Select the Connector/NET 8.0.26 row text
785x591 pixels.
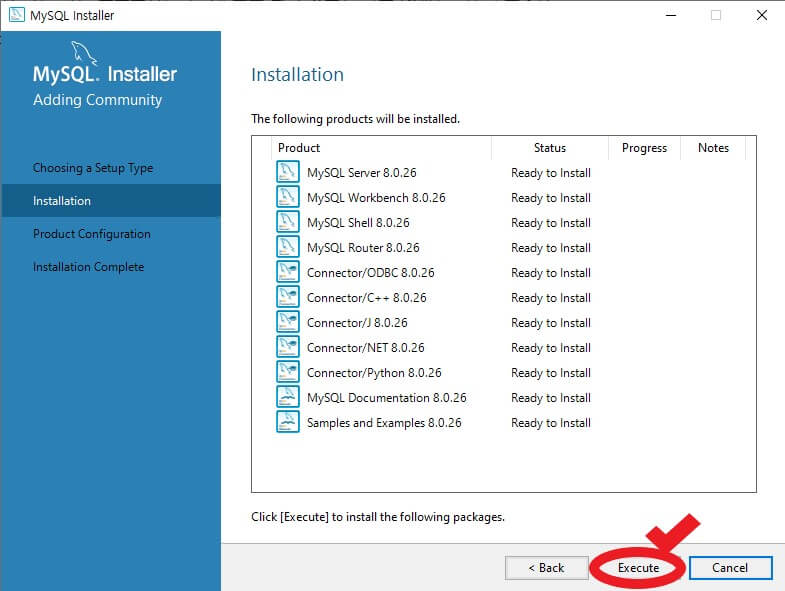point(365,348)
